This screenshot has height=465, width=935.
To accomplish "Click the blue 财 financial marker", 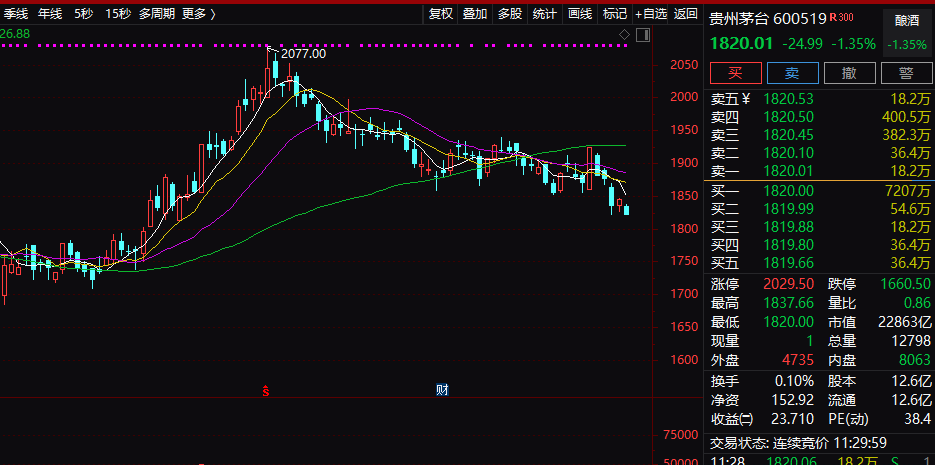I will point(442,390).
